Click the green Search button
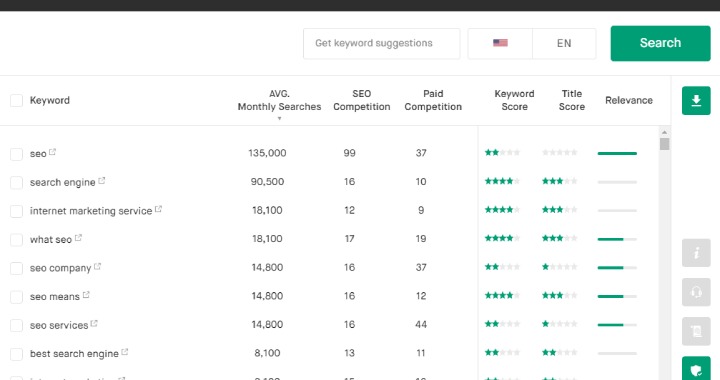Screen dimensions: 720x380 coord(660,43)
